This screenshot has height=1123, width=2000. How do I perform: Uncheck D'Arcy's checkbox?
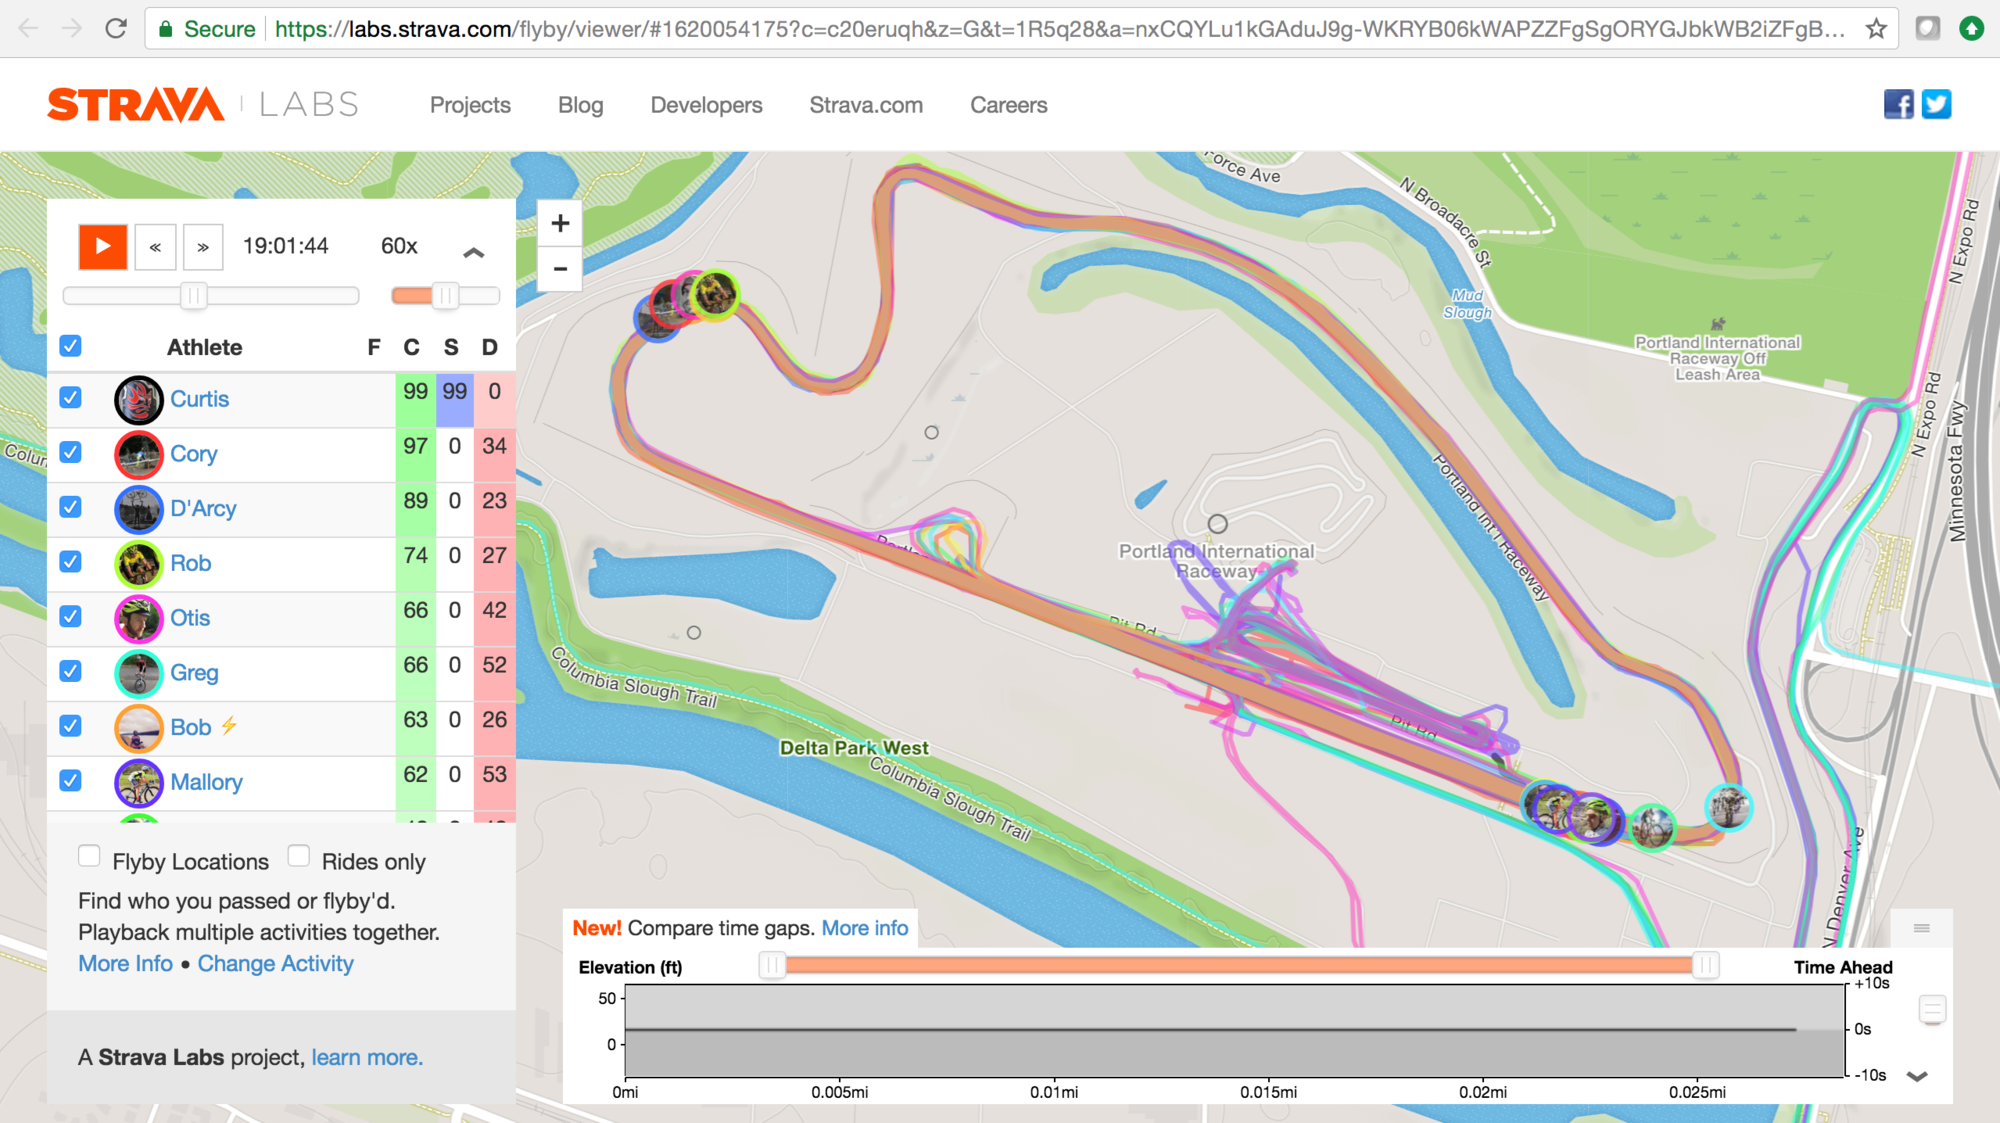click(70, 506)
